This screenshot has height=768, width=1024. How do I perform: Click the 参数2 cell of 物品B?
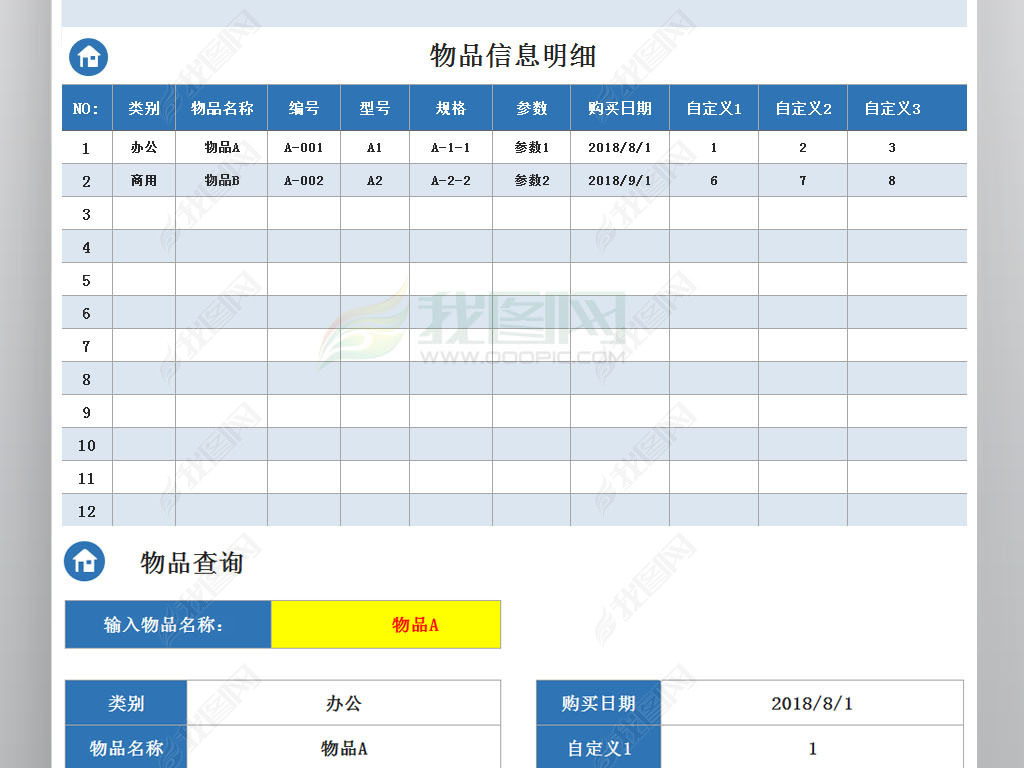click(x=532, y=180)
